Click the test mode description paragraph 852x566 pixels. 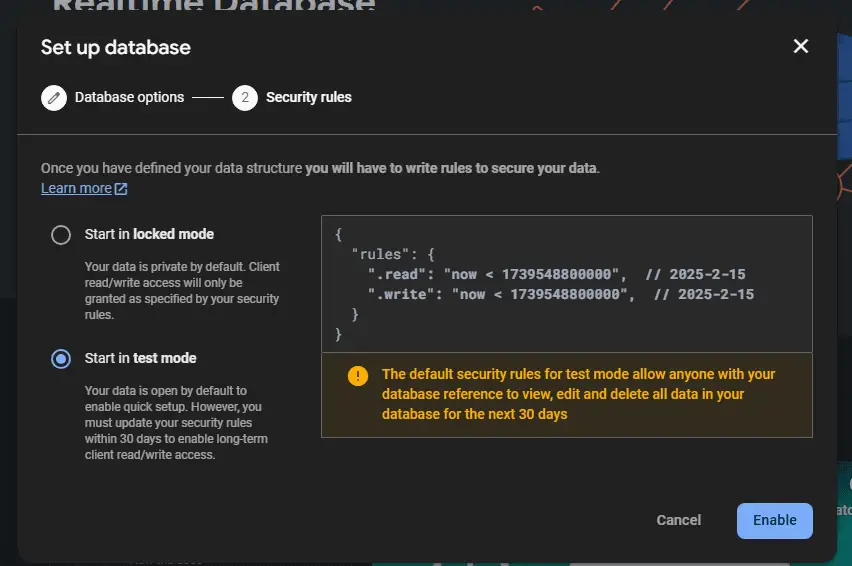point(176,423)
